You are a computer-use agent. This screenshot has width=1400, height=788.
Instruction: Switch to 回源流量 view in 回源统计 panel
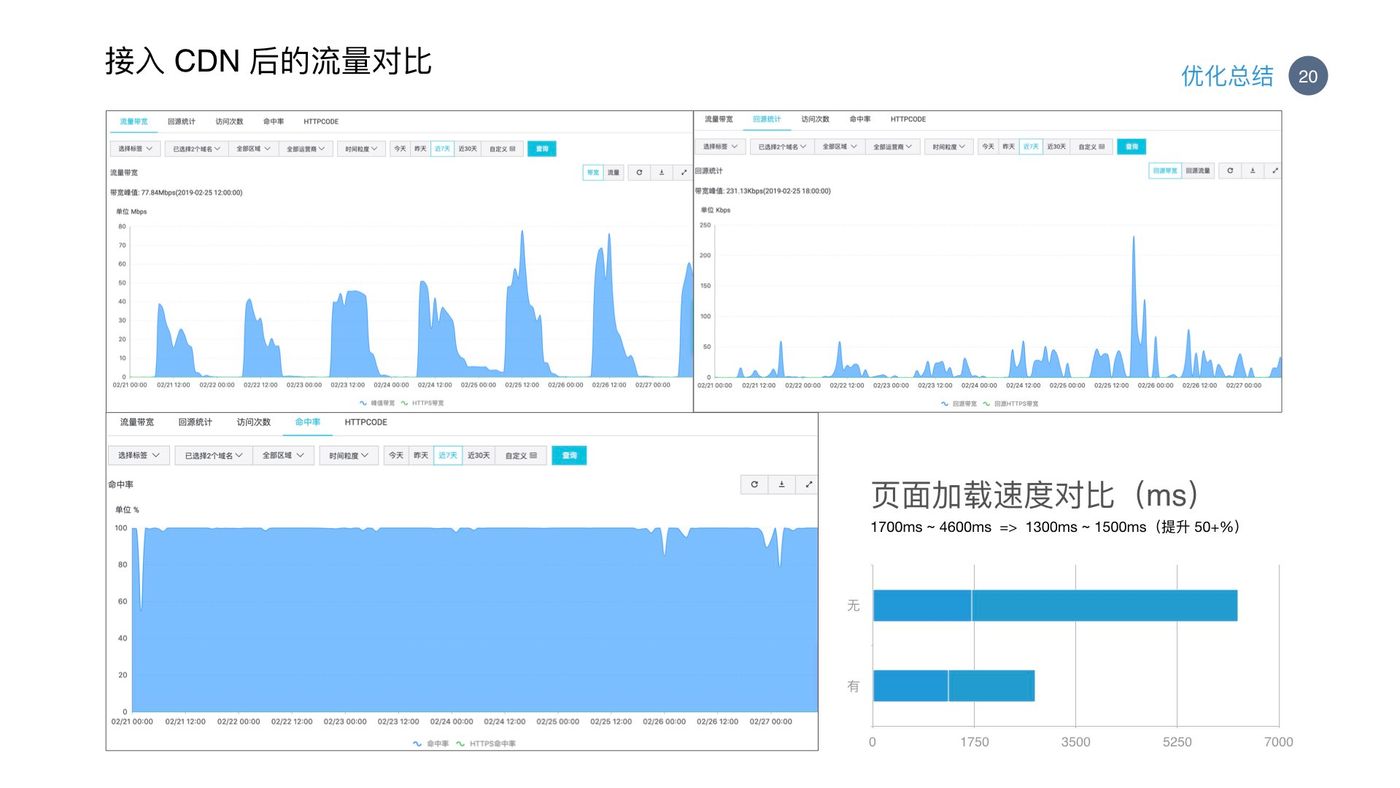pyautogui.click(x=1197, y=171)
